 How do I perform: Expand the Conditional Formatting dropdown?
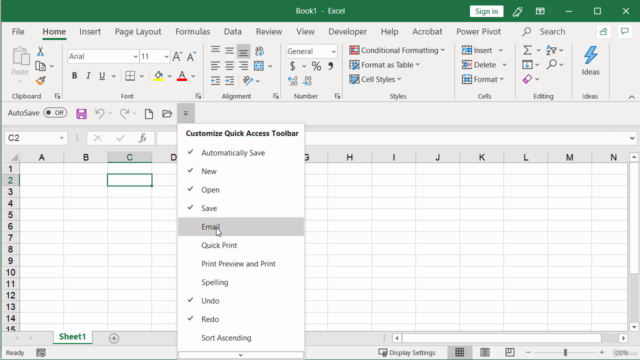(x=442, y=50)
